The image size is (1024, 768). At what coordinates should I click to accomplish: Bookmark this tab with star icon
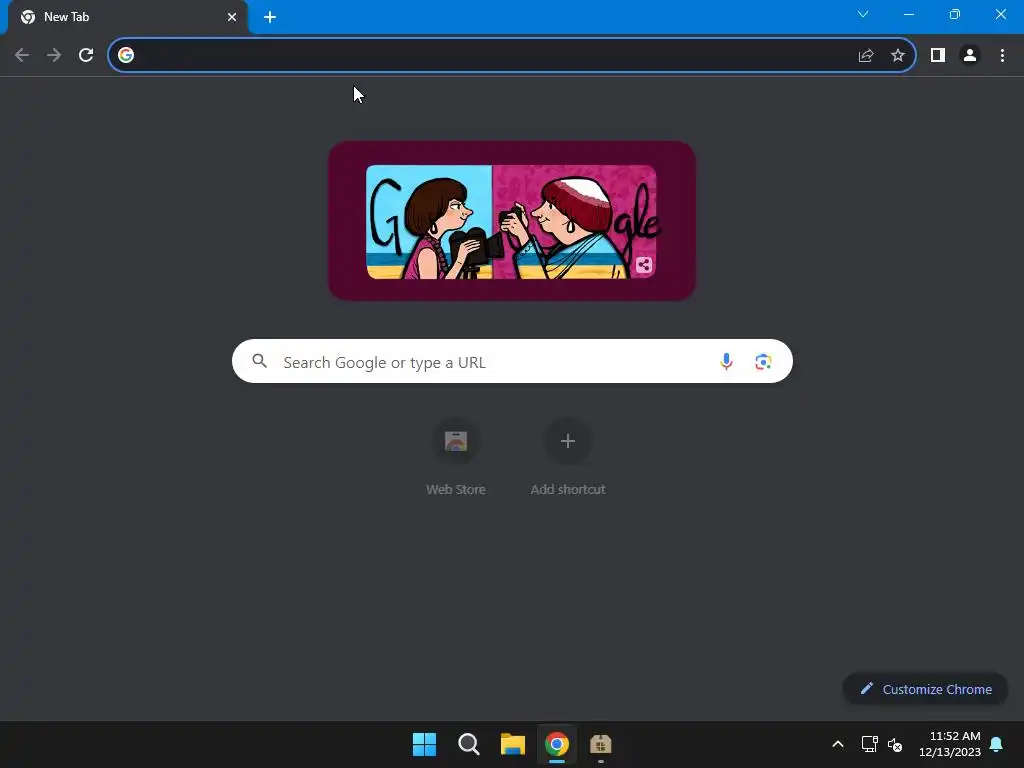coord(898,56)
